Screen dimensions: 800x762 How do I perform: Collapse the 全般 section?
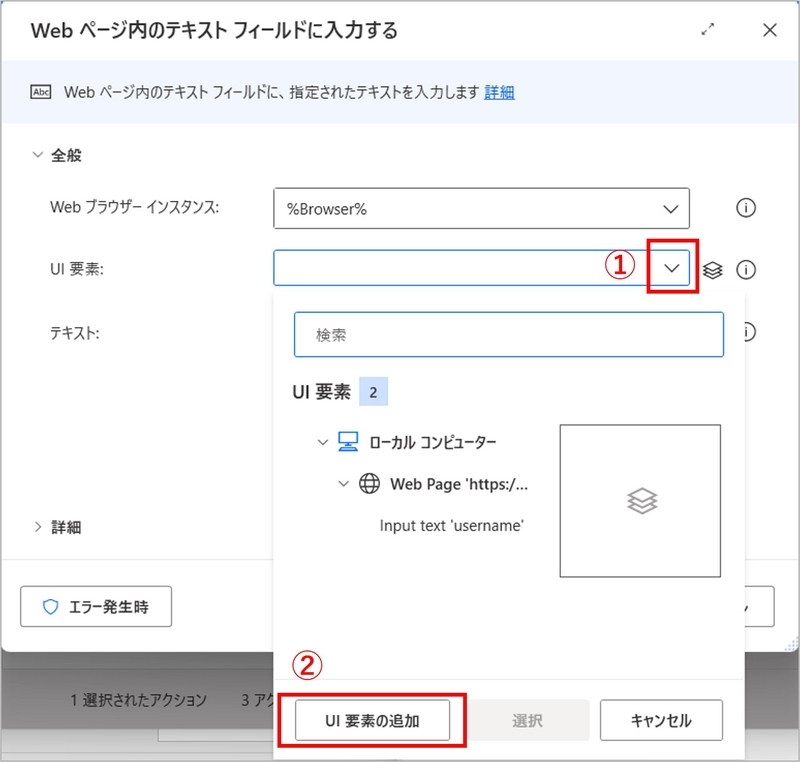(x=34, y=155)
